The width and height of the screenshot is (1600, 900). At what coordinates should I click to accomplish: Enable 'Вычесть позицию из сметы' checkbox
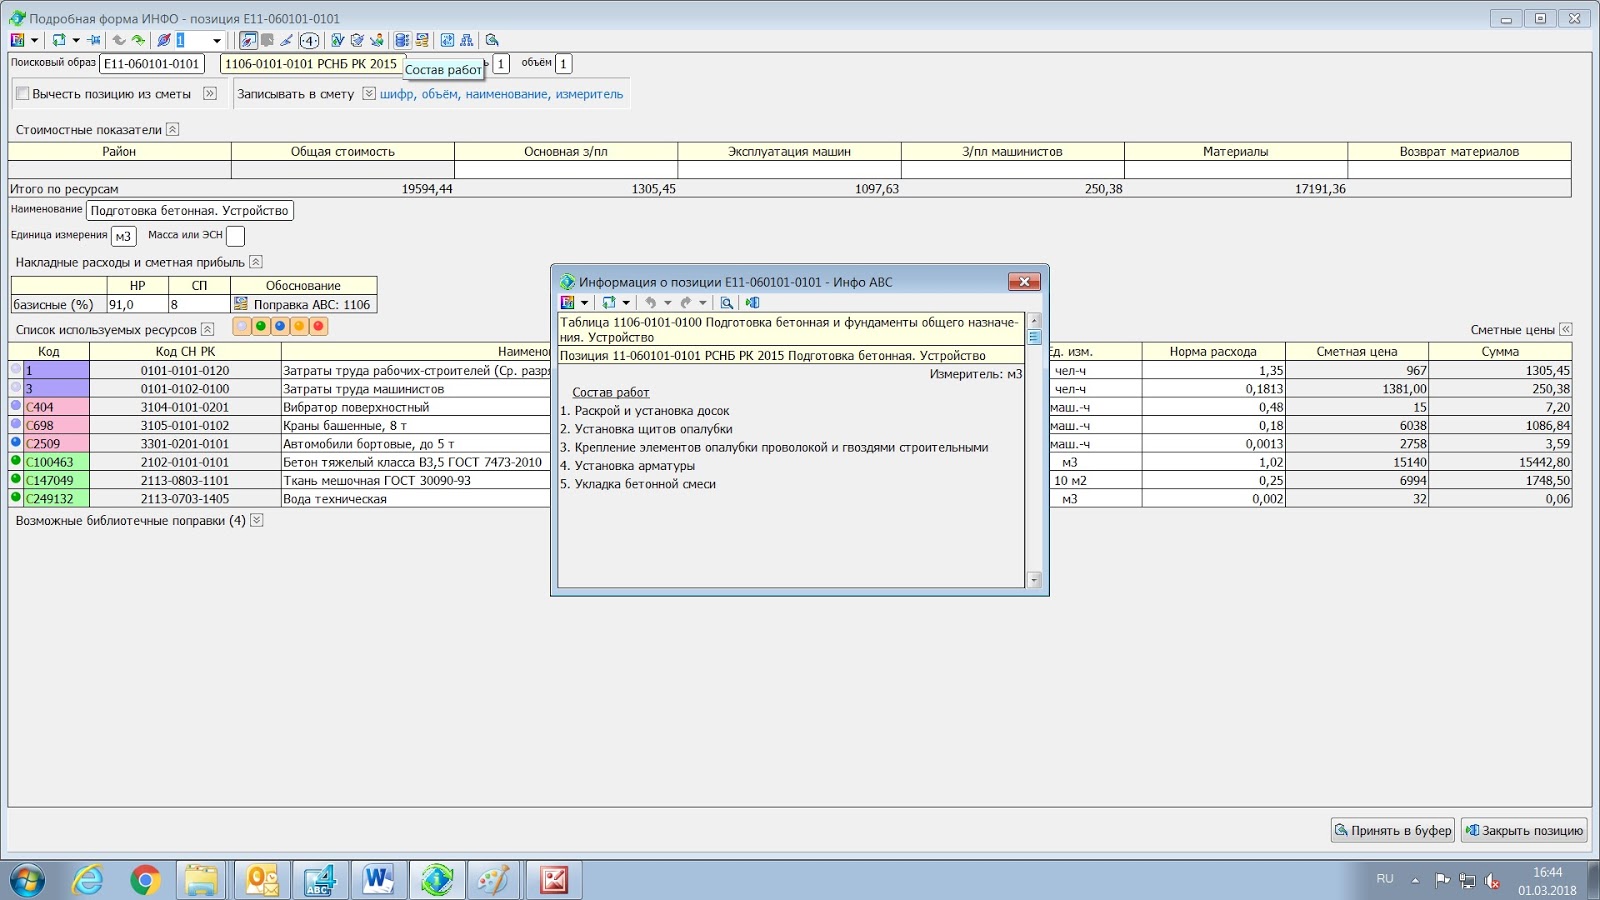(x=22, y=94)
